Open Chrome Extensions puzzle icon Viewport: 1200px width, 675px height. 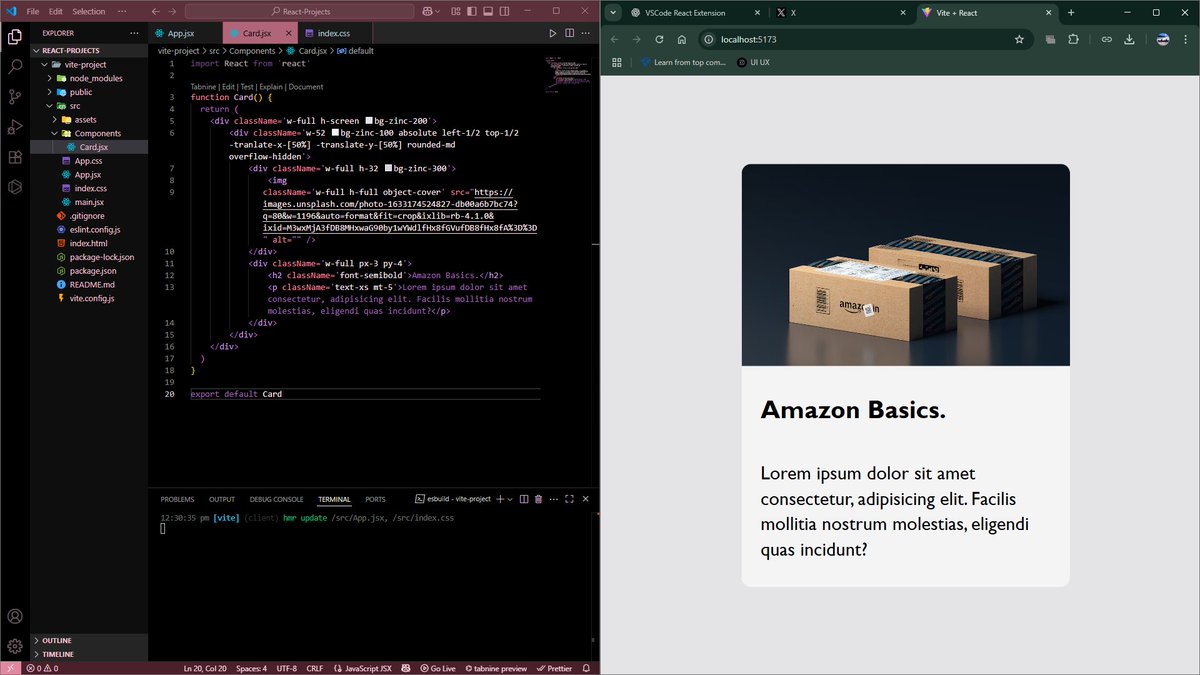point(1074,40)
